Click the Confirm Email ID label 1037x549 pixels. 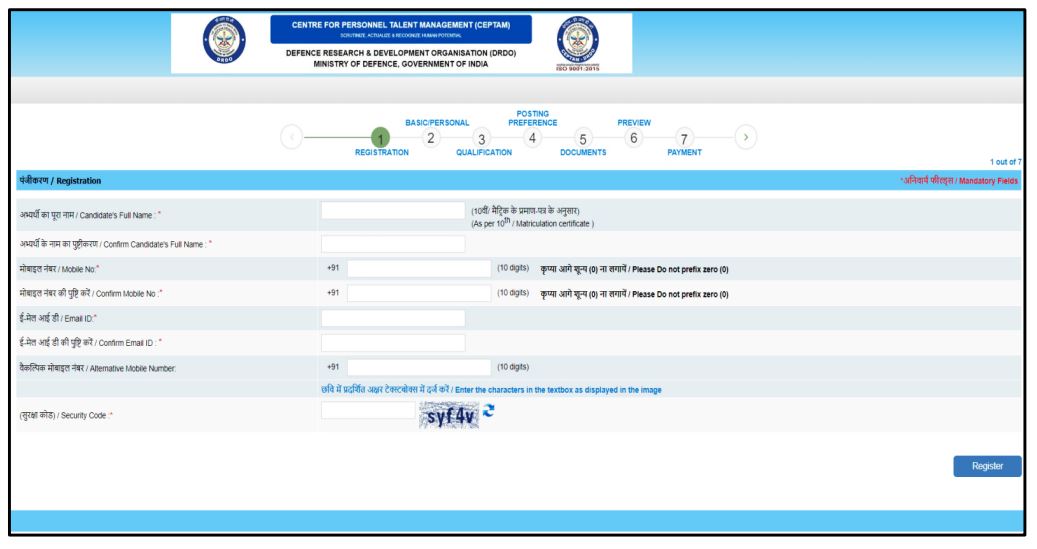click(x=90, y=343)
